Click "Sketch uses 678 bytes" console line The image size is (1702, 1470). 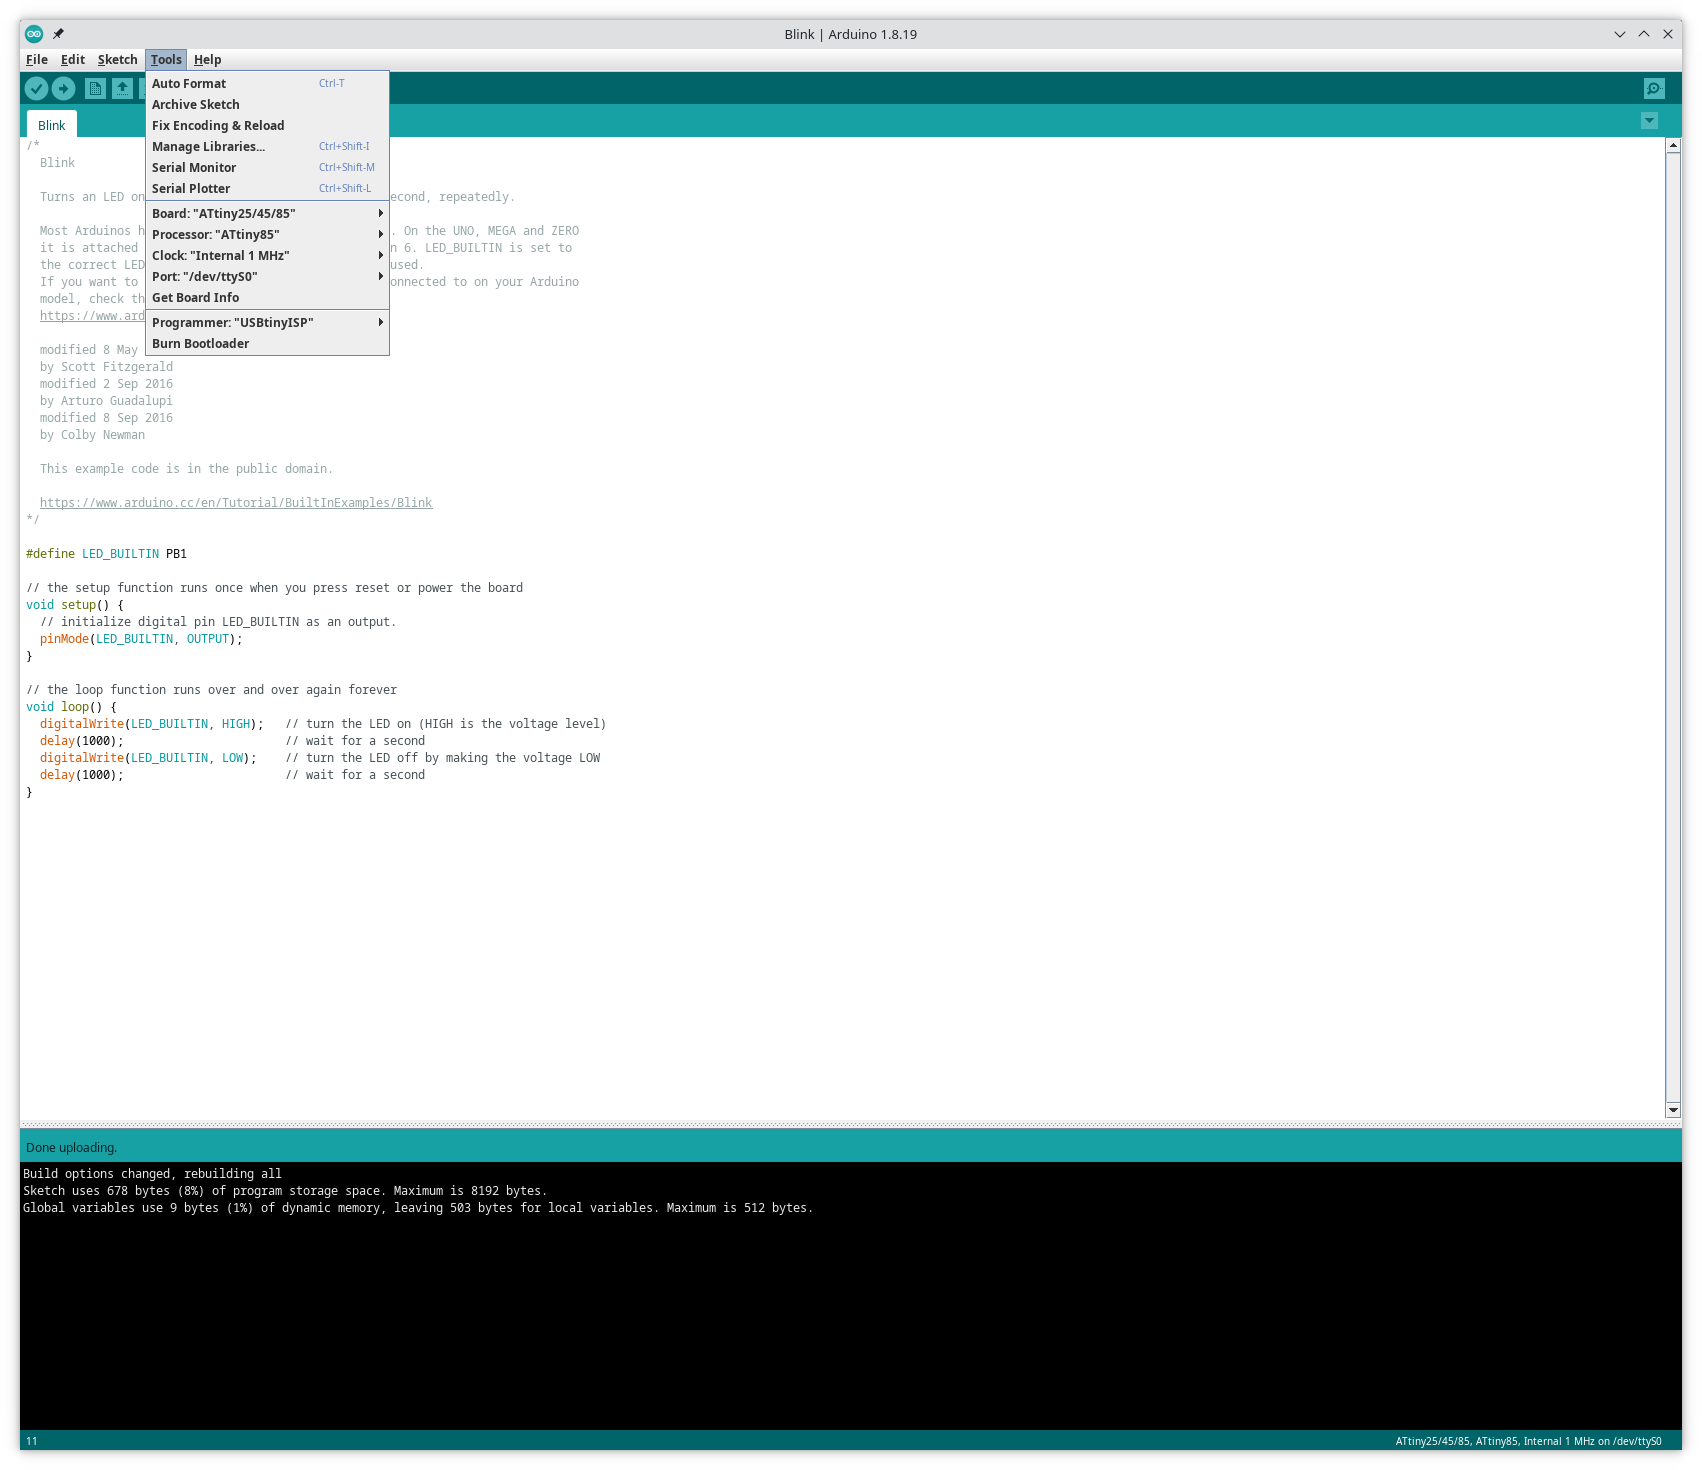285,1191
